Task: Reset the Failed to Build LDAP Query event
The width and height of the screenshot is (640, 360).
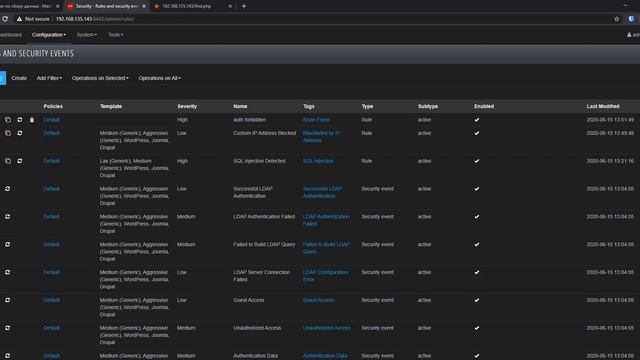Action: 8,244
